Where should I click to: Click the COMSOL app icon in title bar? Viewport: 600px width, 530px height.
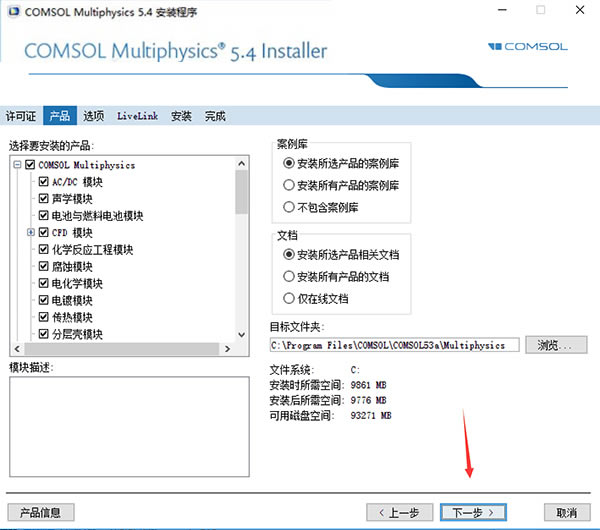pyautogui.click(x=13, y=12)
